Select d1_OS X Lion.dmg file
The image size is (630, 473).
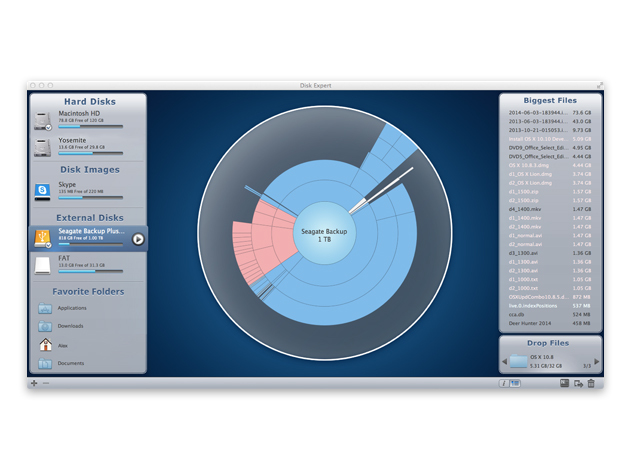550,174
